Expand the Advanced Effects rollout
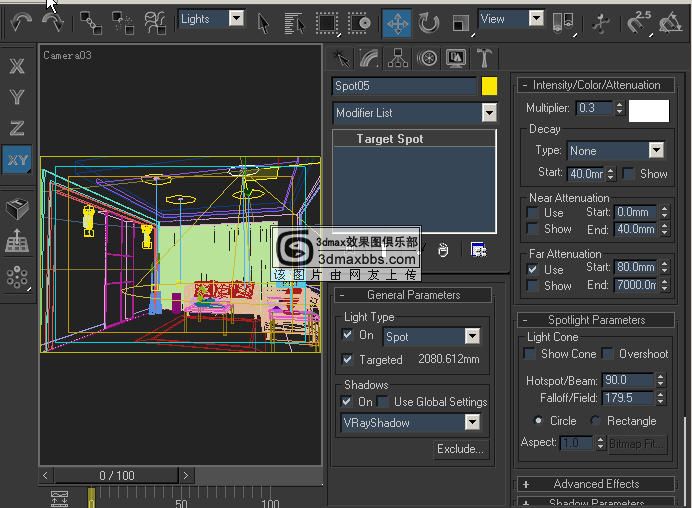Image resolution: width=692 pixels, height=508 pixels. (596, 484)
